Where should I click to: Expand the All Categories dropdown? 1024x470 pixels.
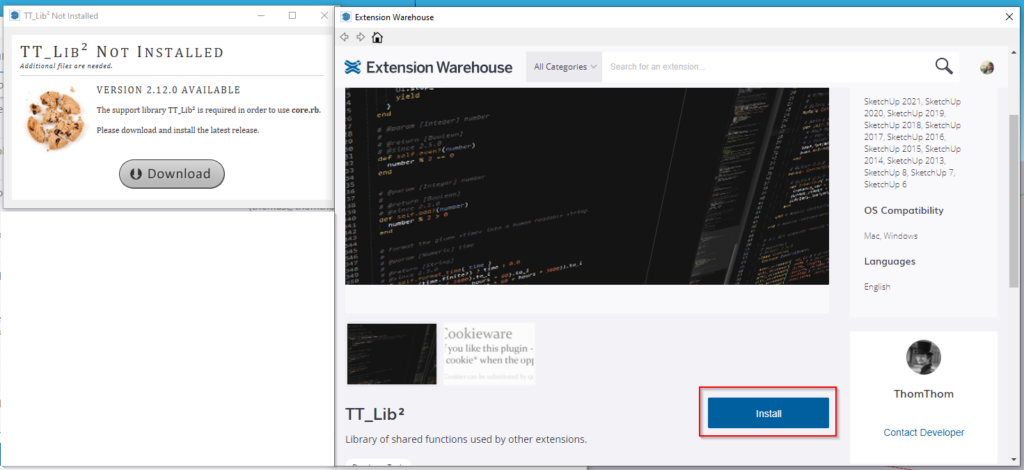(564, 67)
